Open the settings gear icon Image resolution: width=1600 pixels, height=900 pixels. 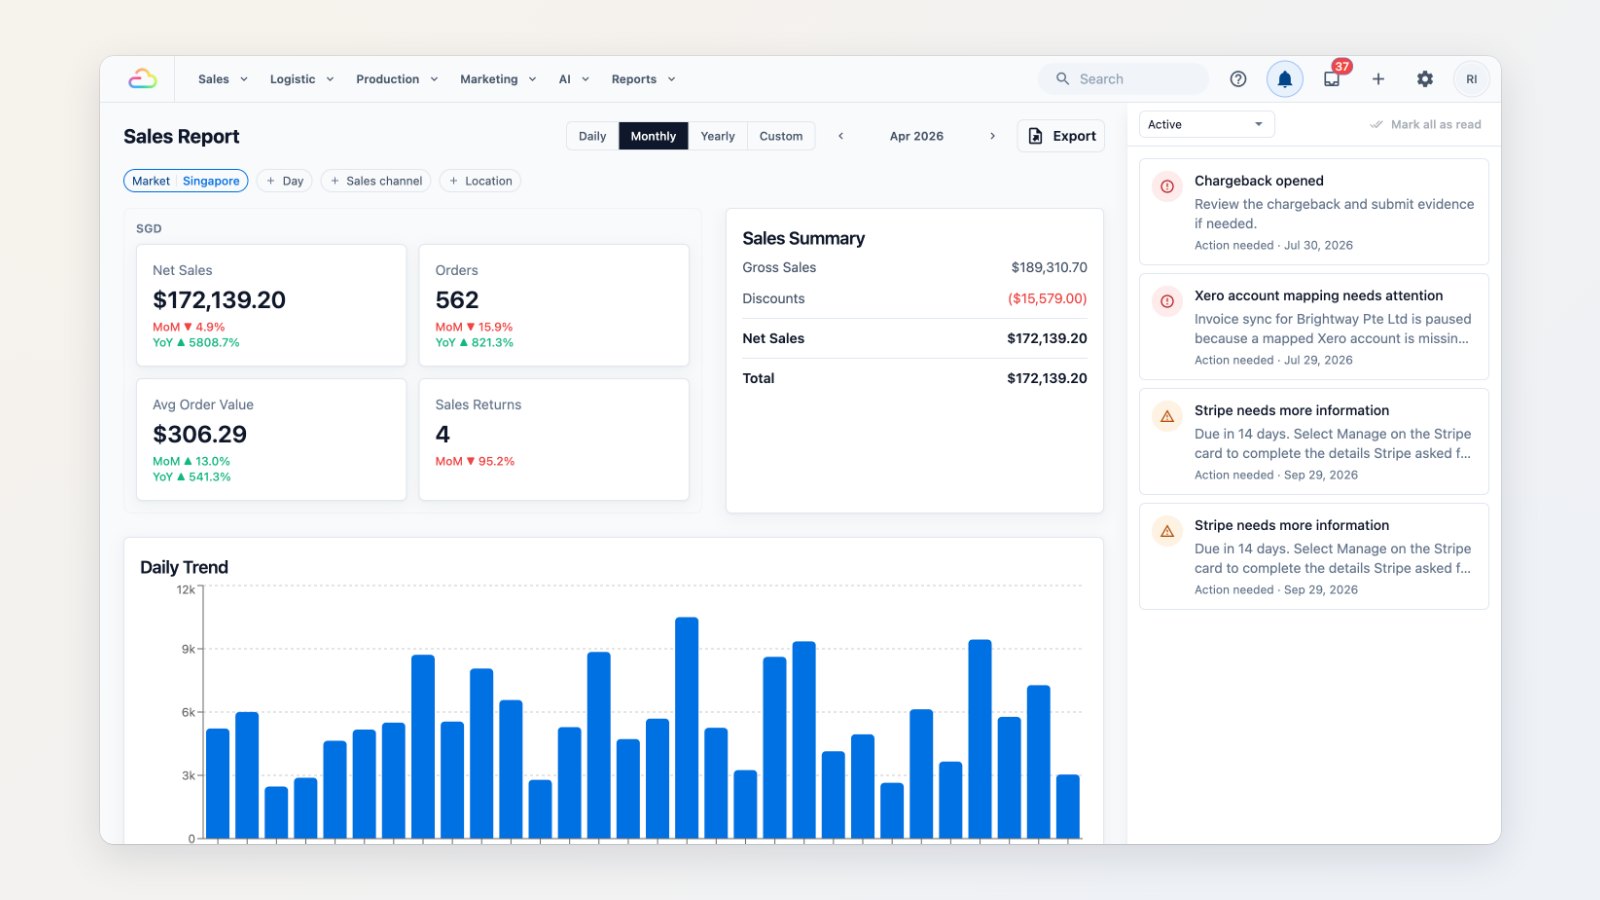tap(1425, 79)
